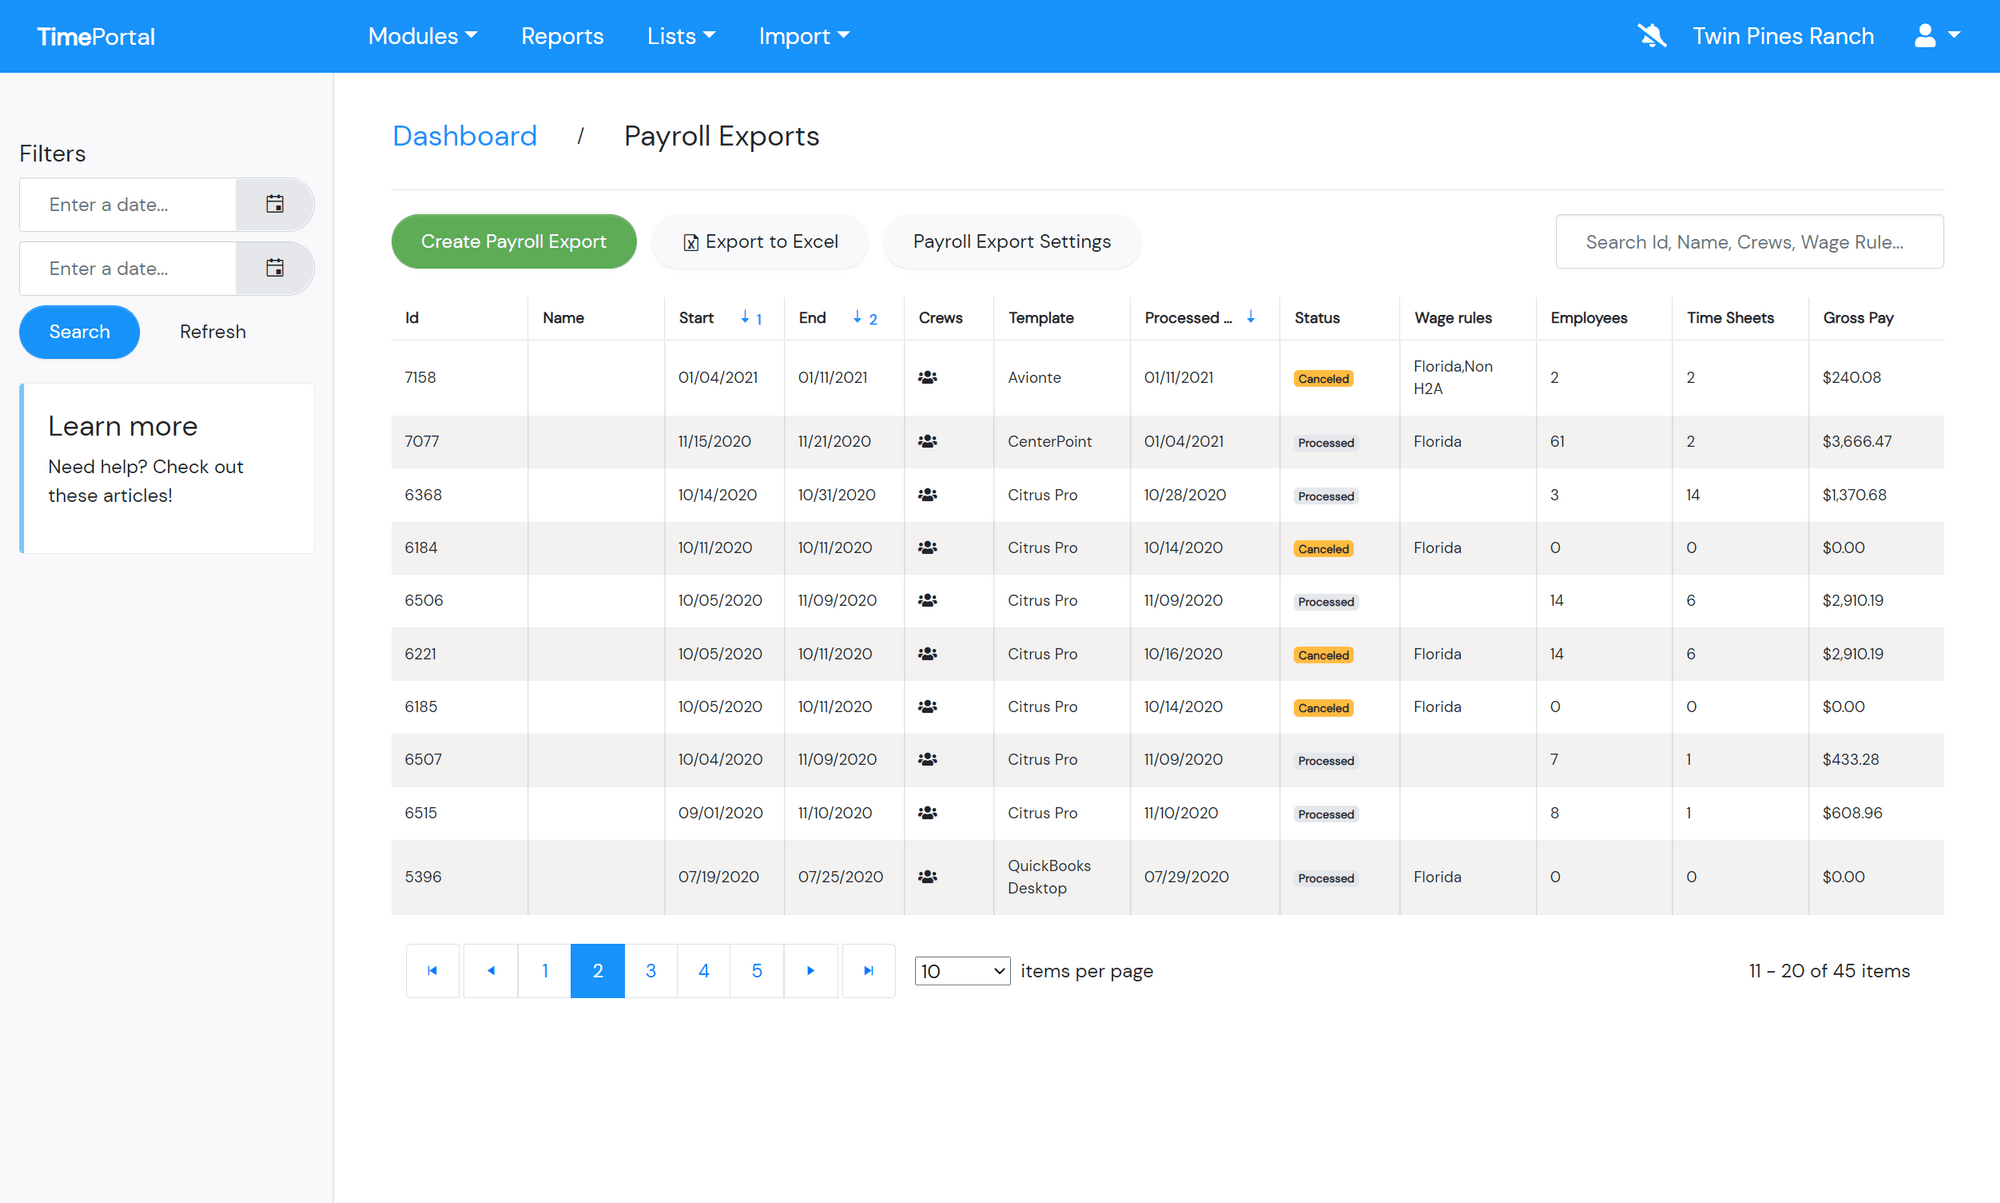This screenshot has width=2000, height=1203.
Task: Select Reports in the navigation bar
Action: click(562, 35)
